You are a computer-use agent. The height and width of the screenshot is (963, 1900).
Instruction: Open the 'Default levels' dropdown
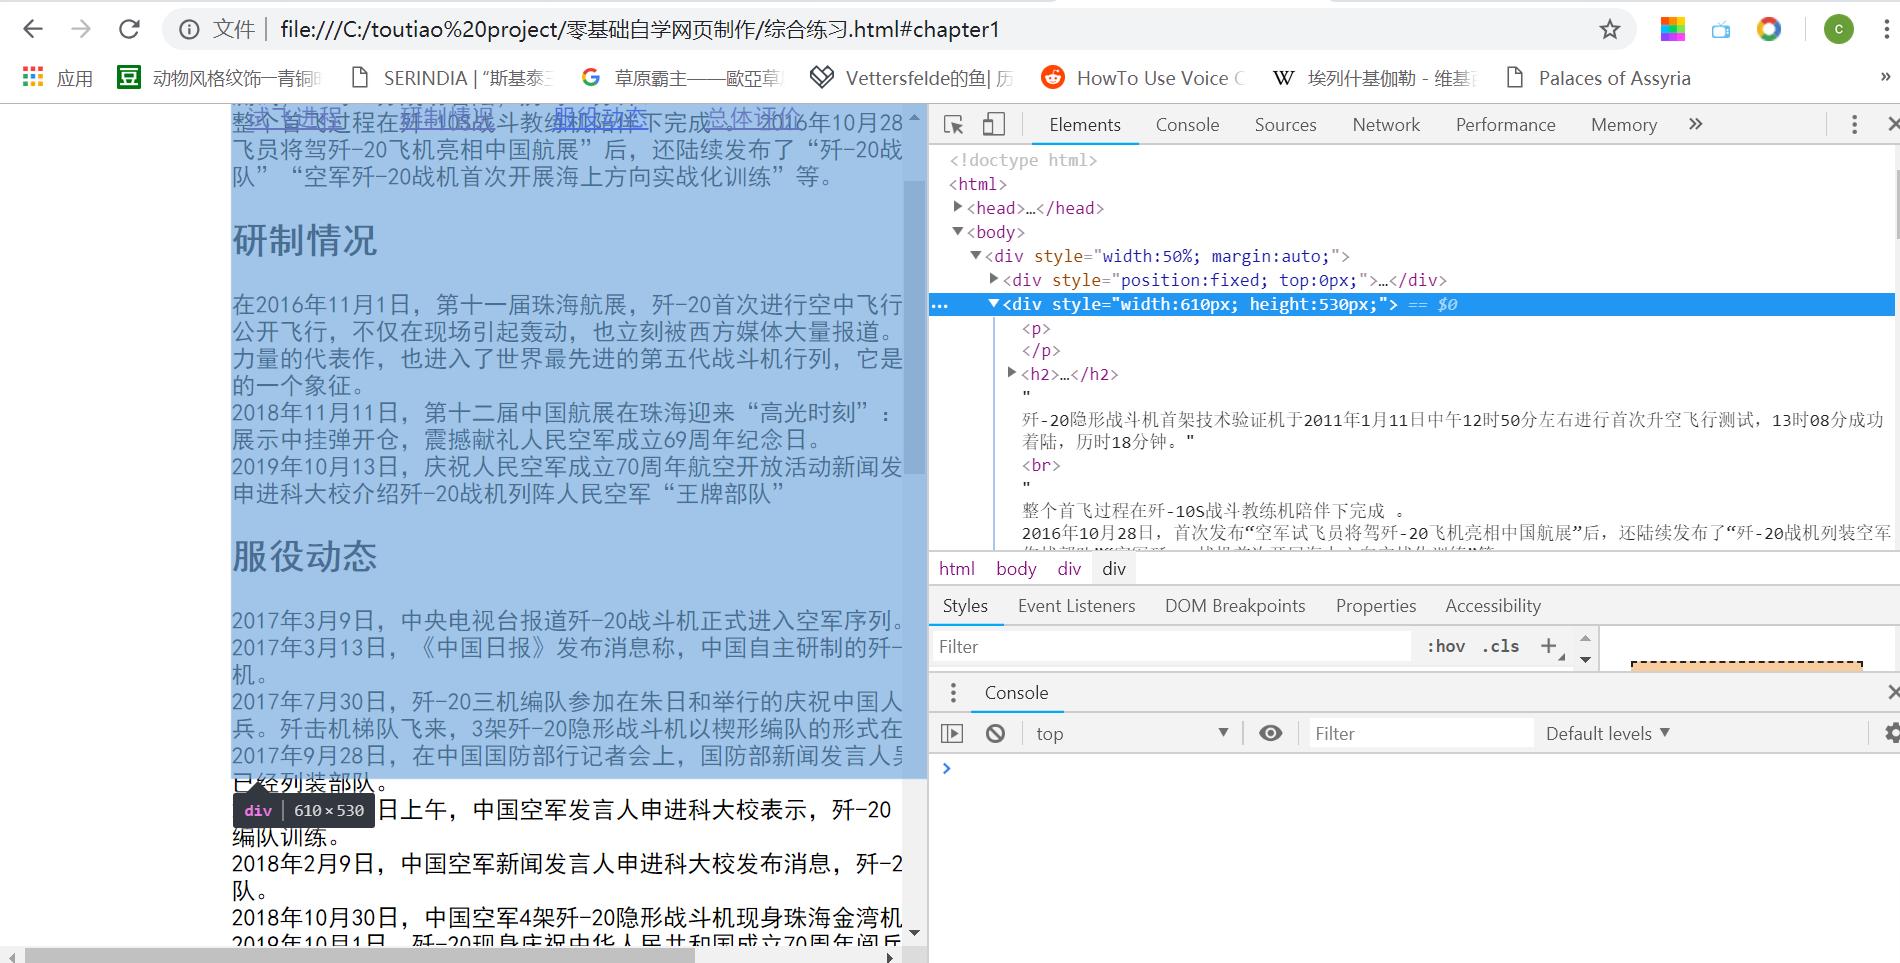1607,733
